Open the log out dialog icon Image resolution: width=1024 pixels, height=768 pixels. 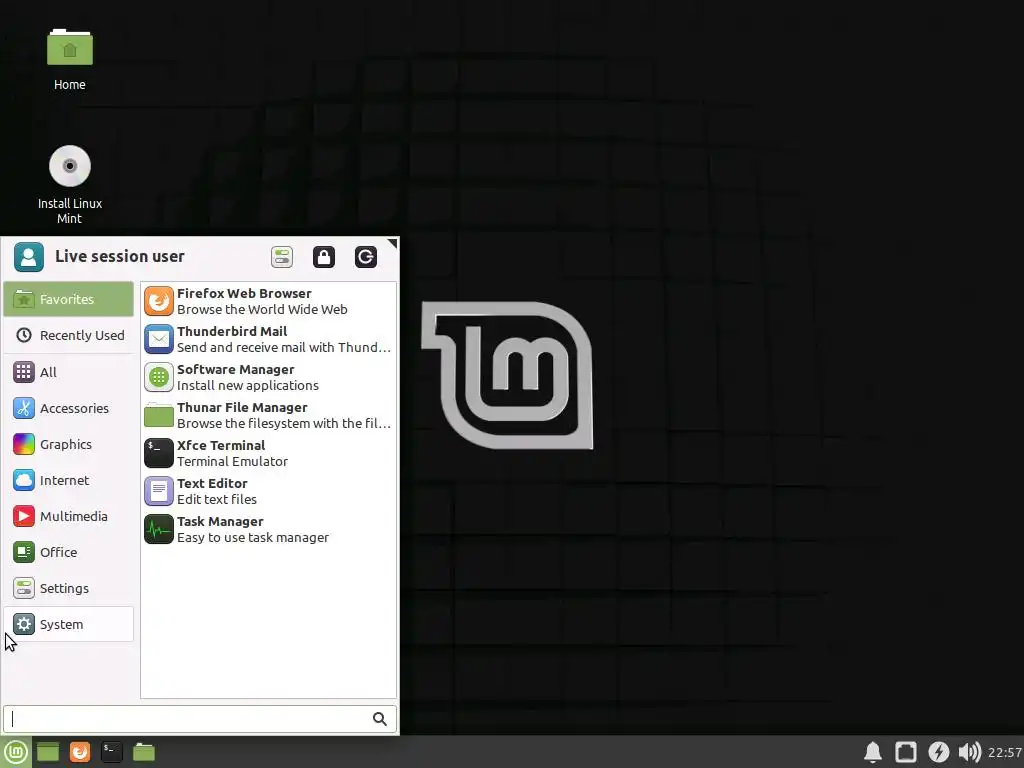coord(366,257)
